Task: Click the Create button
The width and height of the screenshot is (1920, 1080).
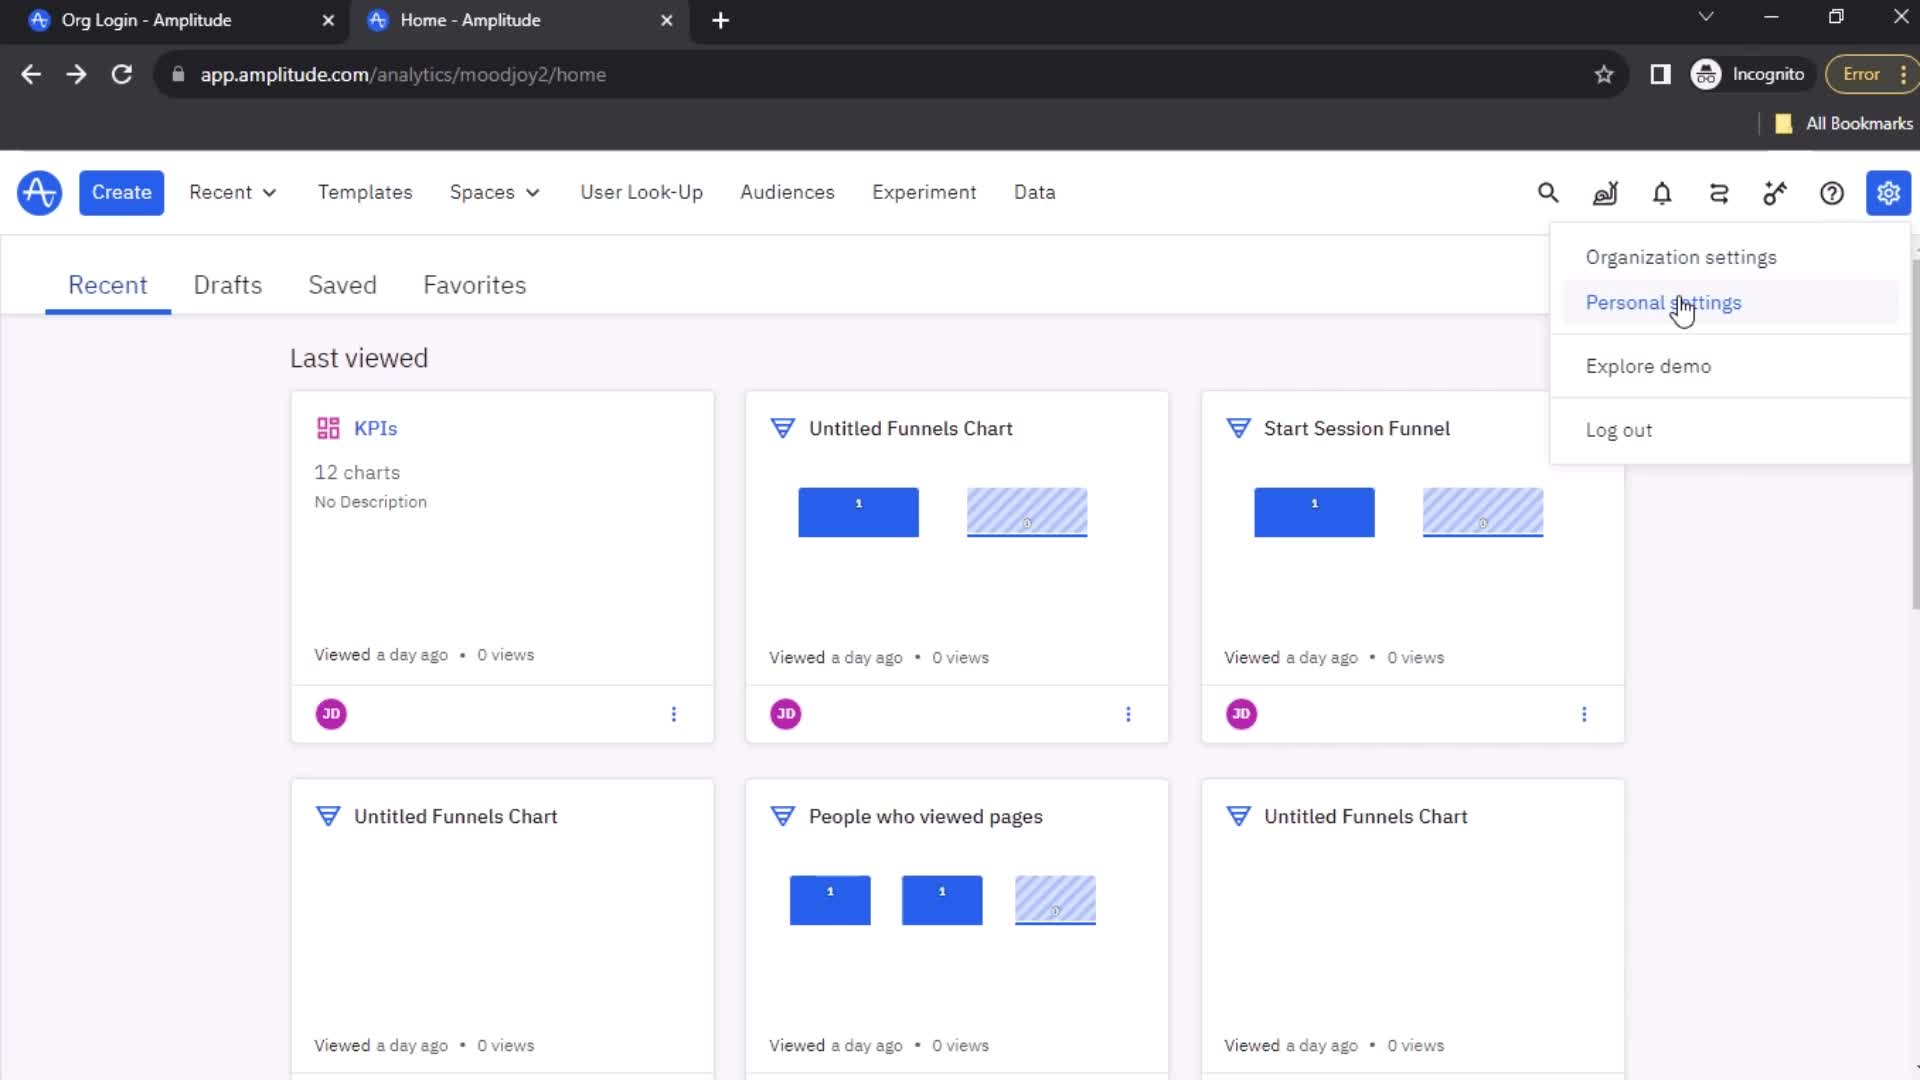Action: pos(122,193)
